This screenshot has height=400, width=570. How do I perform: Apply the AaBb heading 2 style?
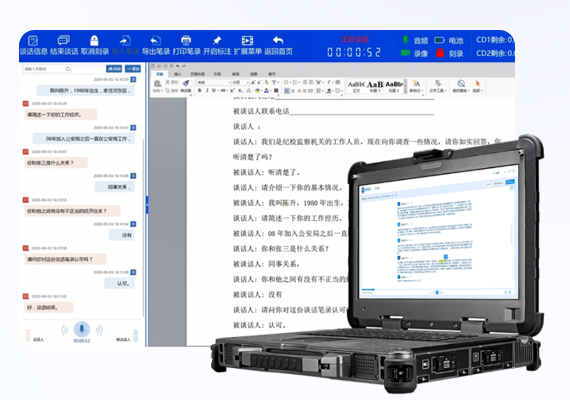click(394, 87)
